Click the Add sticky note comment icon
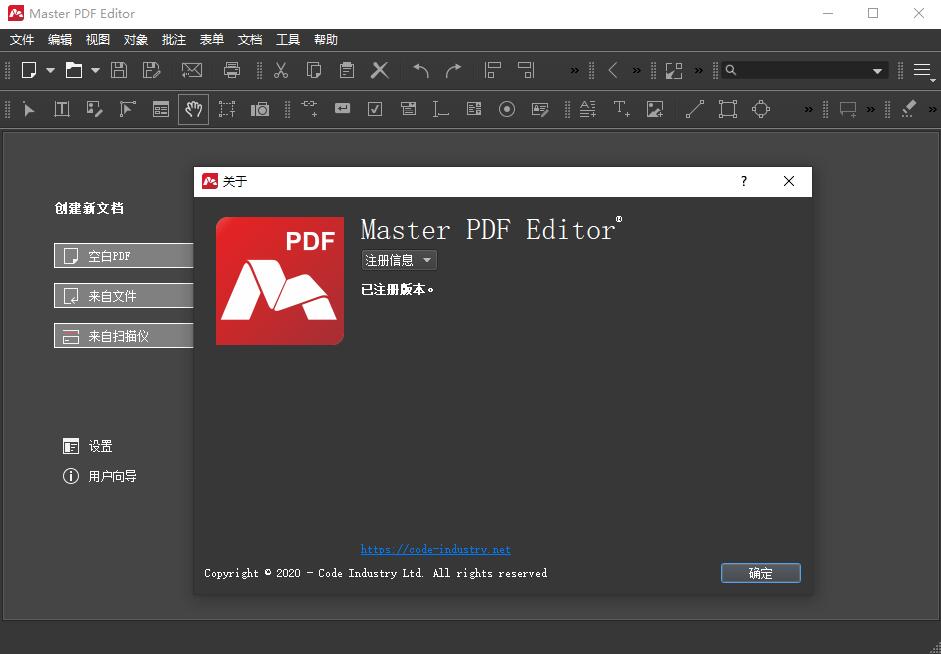The width and height of the screenshot is (941, 654). (x=848, y=110)
